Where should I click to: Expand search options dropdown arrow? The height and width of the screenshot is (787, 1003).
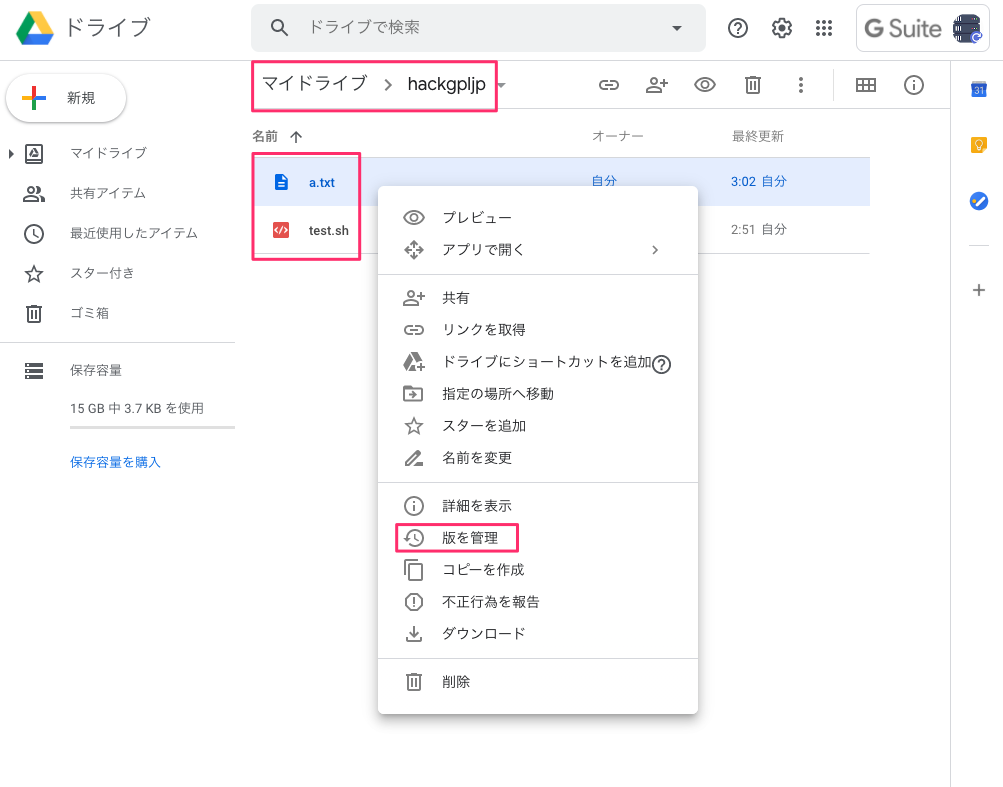677,28
